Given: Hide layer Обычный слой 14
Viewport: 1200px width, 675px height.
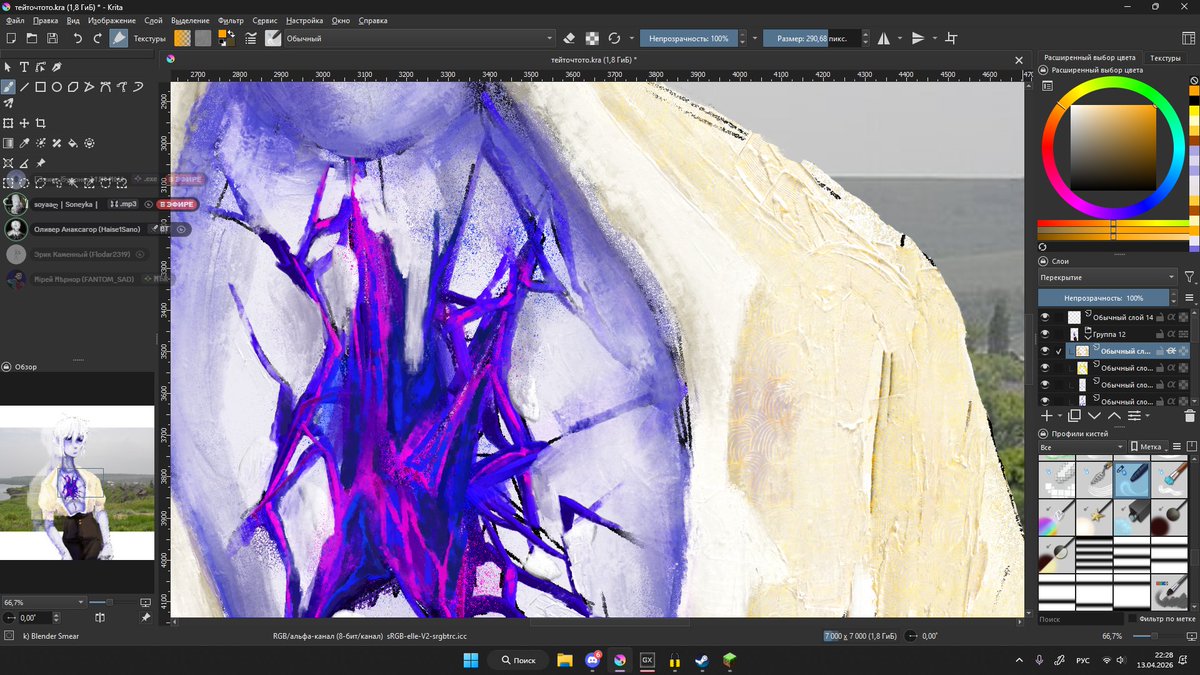Looking at the screenshot, I should click(1045, 317).
